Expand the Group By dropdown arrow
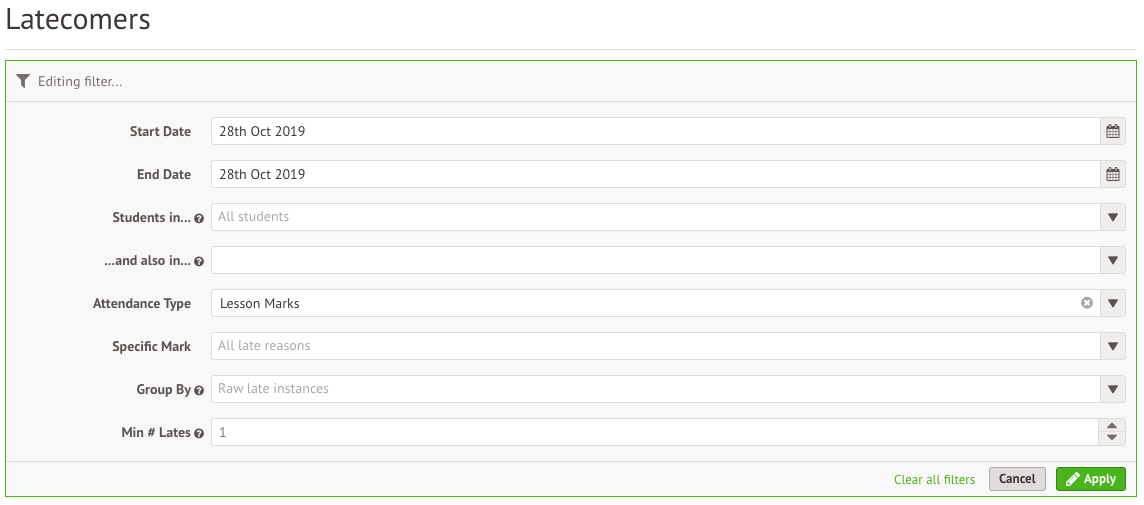The height and width of the screenshot is (505, 1144). tap(1112, 389)
